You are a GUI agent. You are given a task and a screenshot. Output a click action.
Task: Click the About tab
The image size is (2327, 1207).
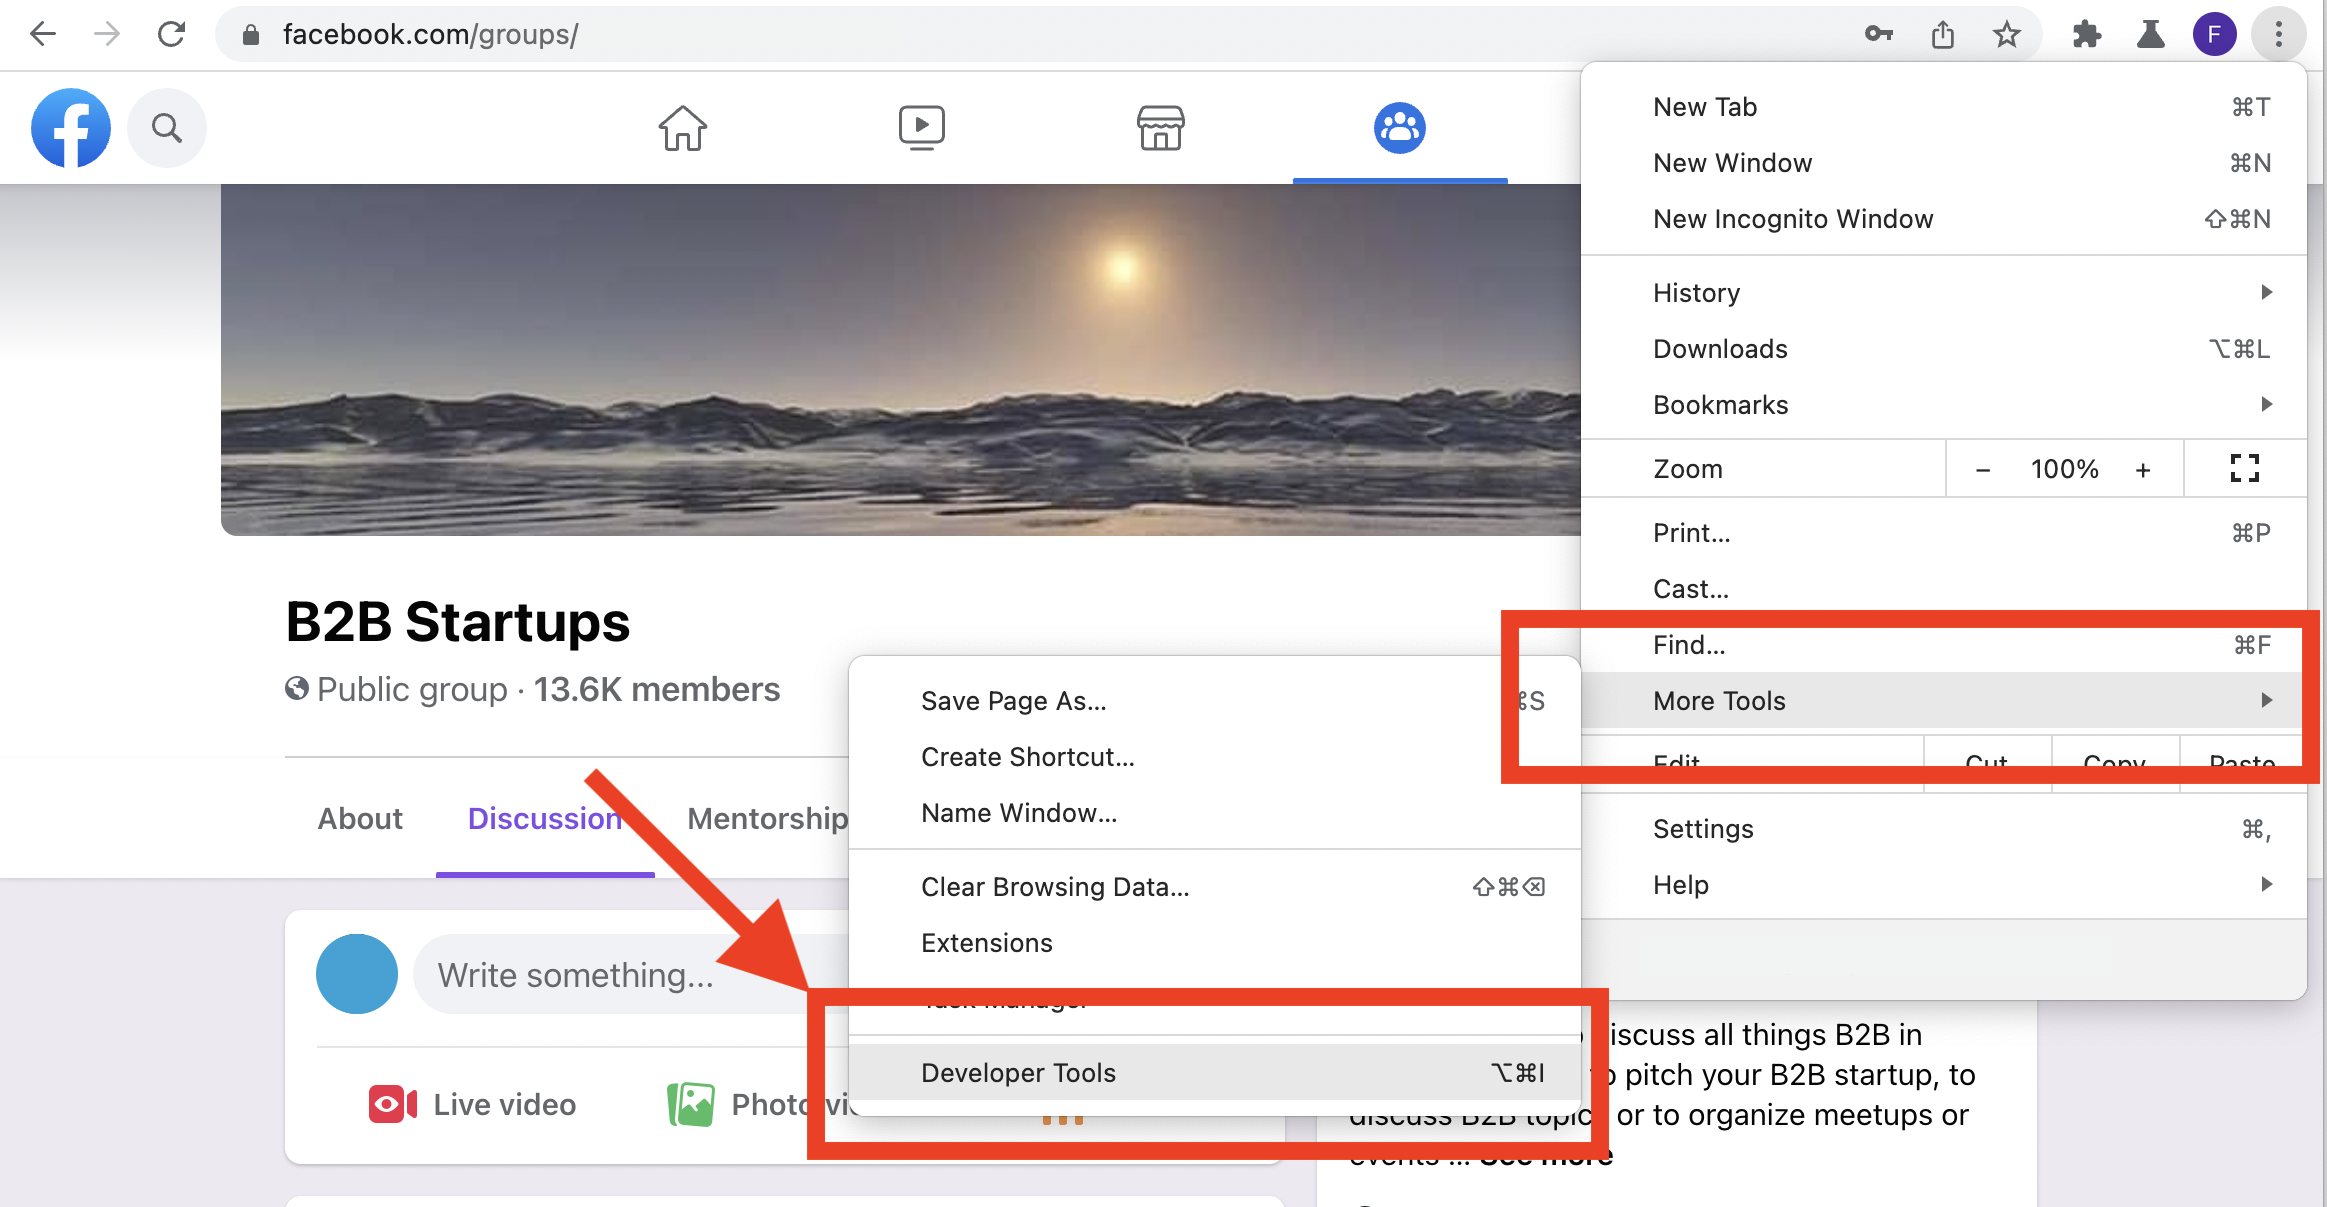click(x=360, y=817)
